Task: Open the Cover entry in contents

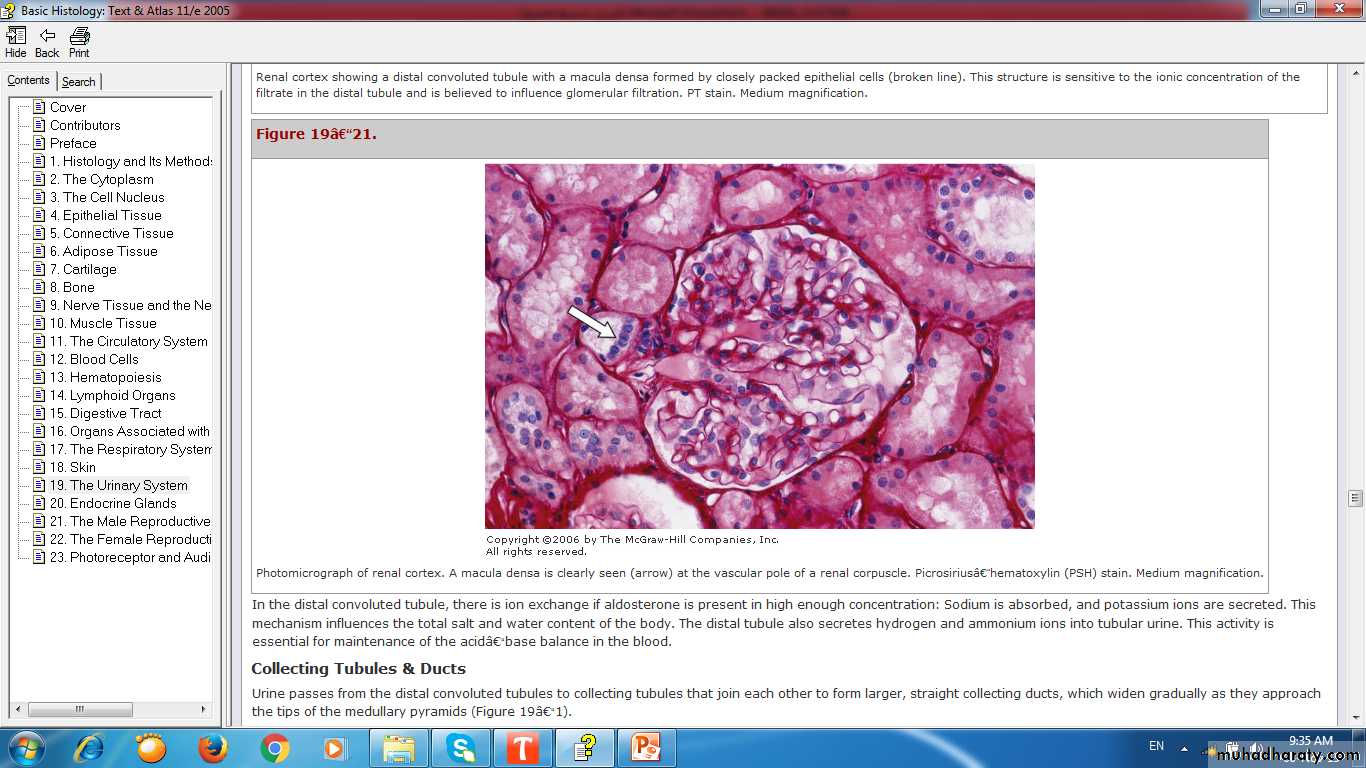Action: [68, 107]
